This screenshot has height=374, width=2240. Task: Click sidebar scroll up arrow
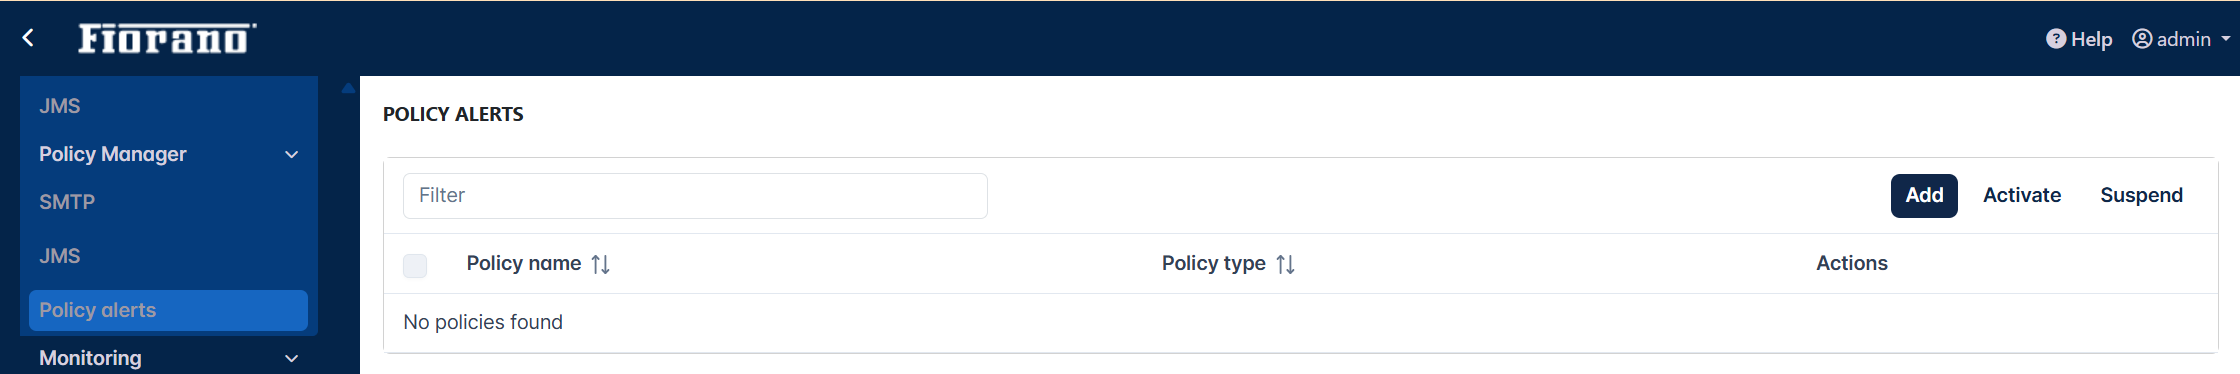pos(348,88)
